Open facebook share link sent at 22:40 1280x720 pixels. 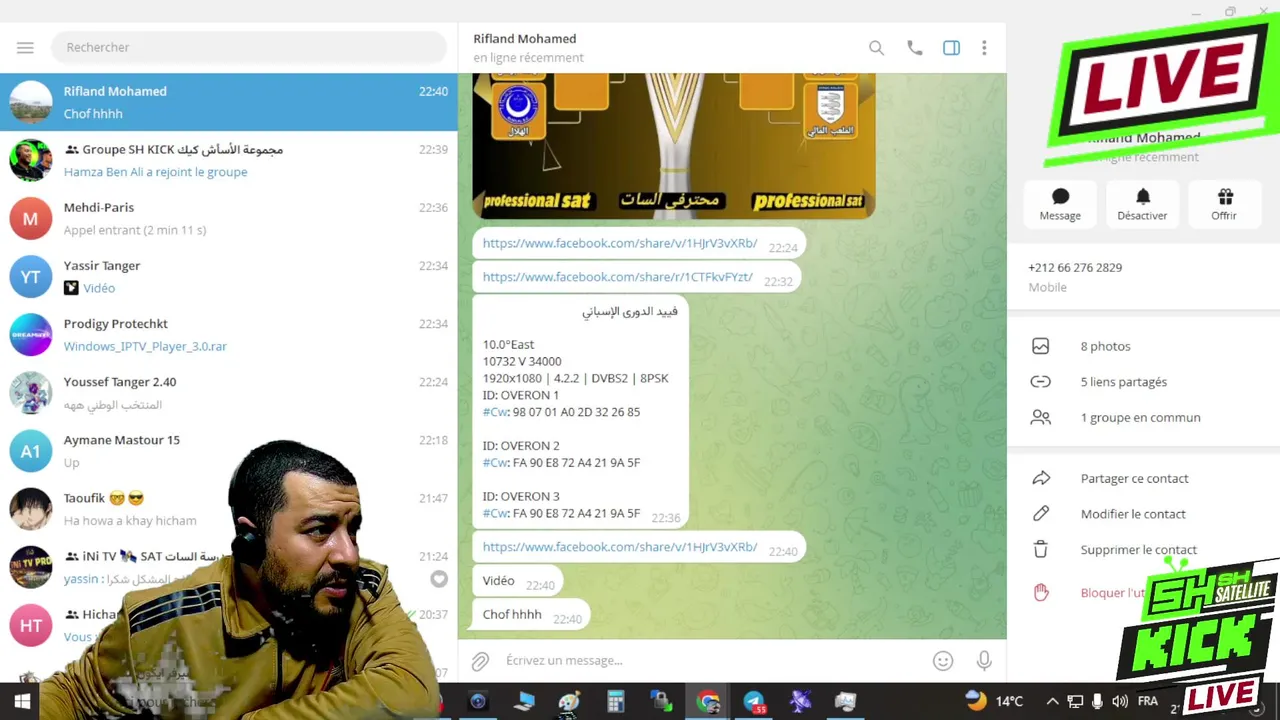click(620, 547)
